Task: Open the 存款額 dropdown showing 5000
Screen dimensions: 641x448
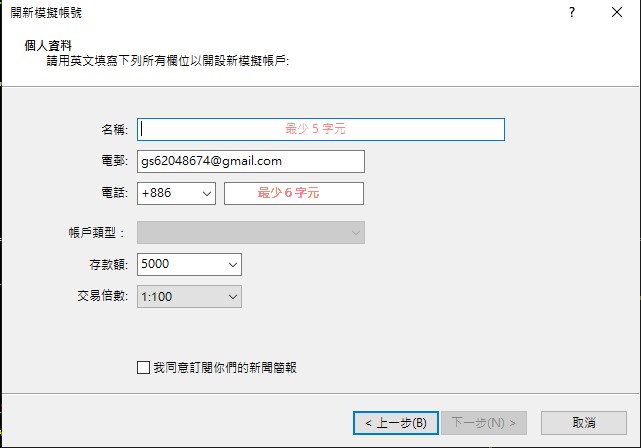Action: tap(189, 265)
